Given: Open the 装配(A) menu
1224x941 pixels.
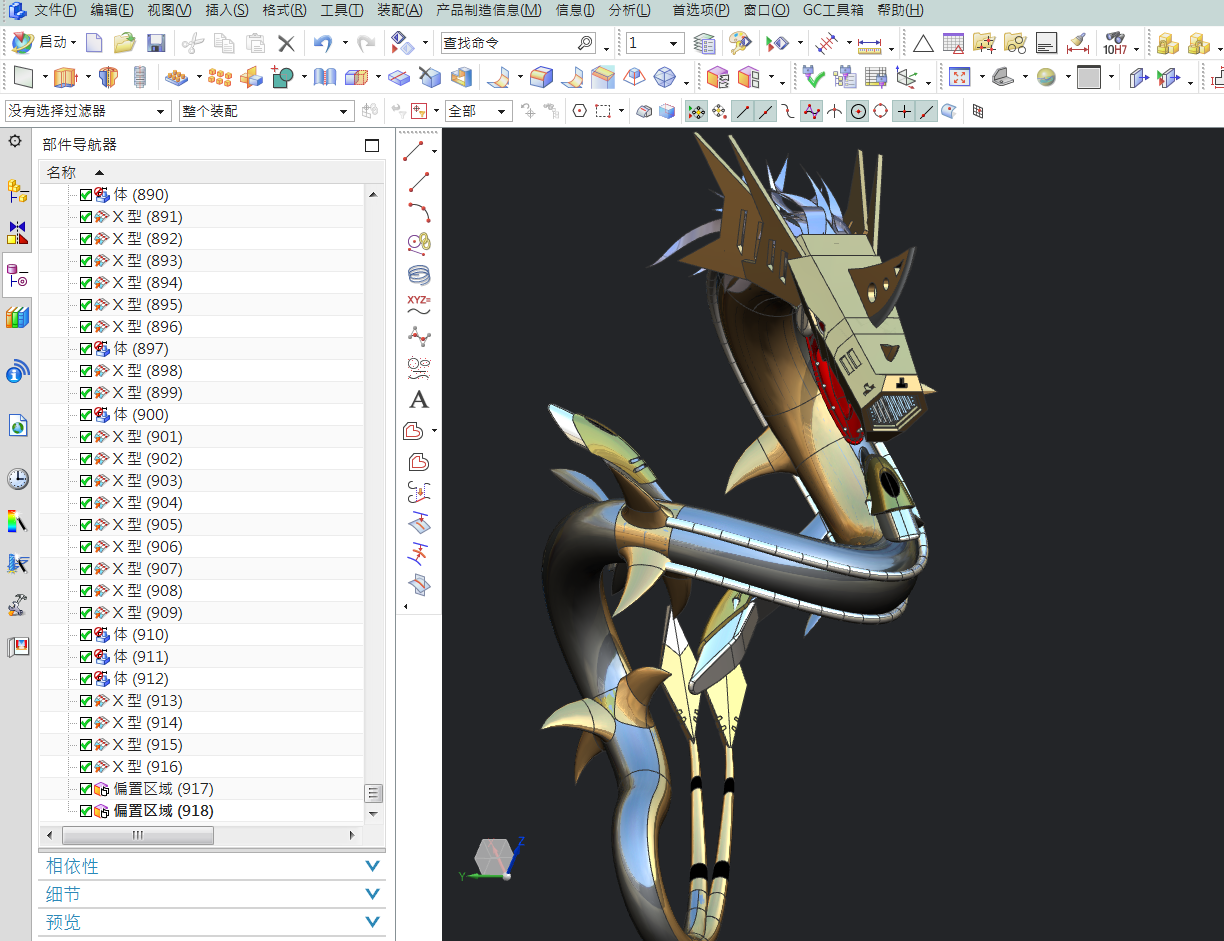Looking at the screenshot, I should point(400,10).
